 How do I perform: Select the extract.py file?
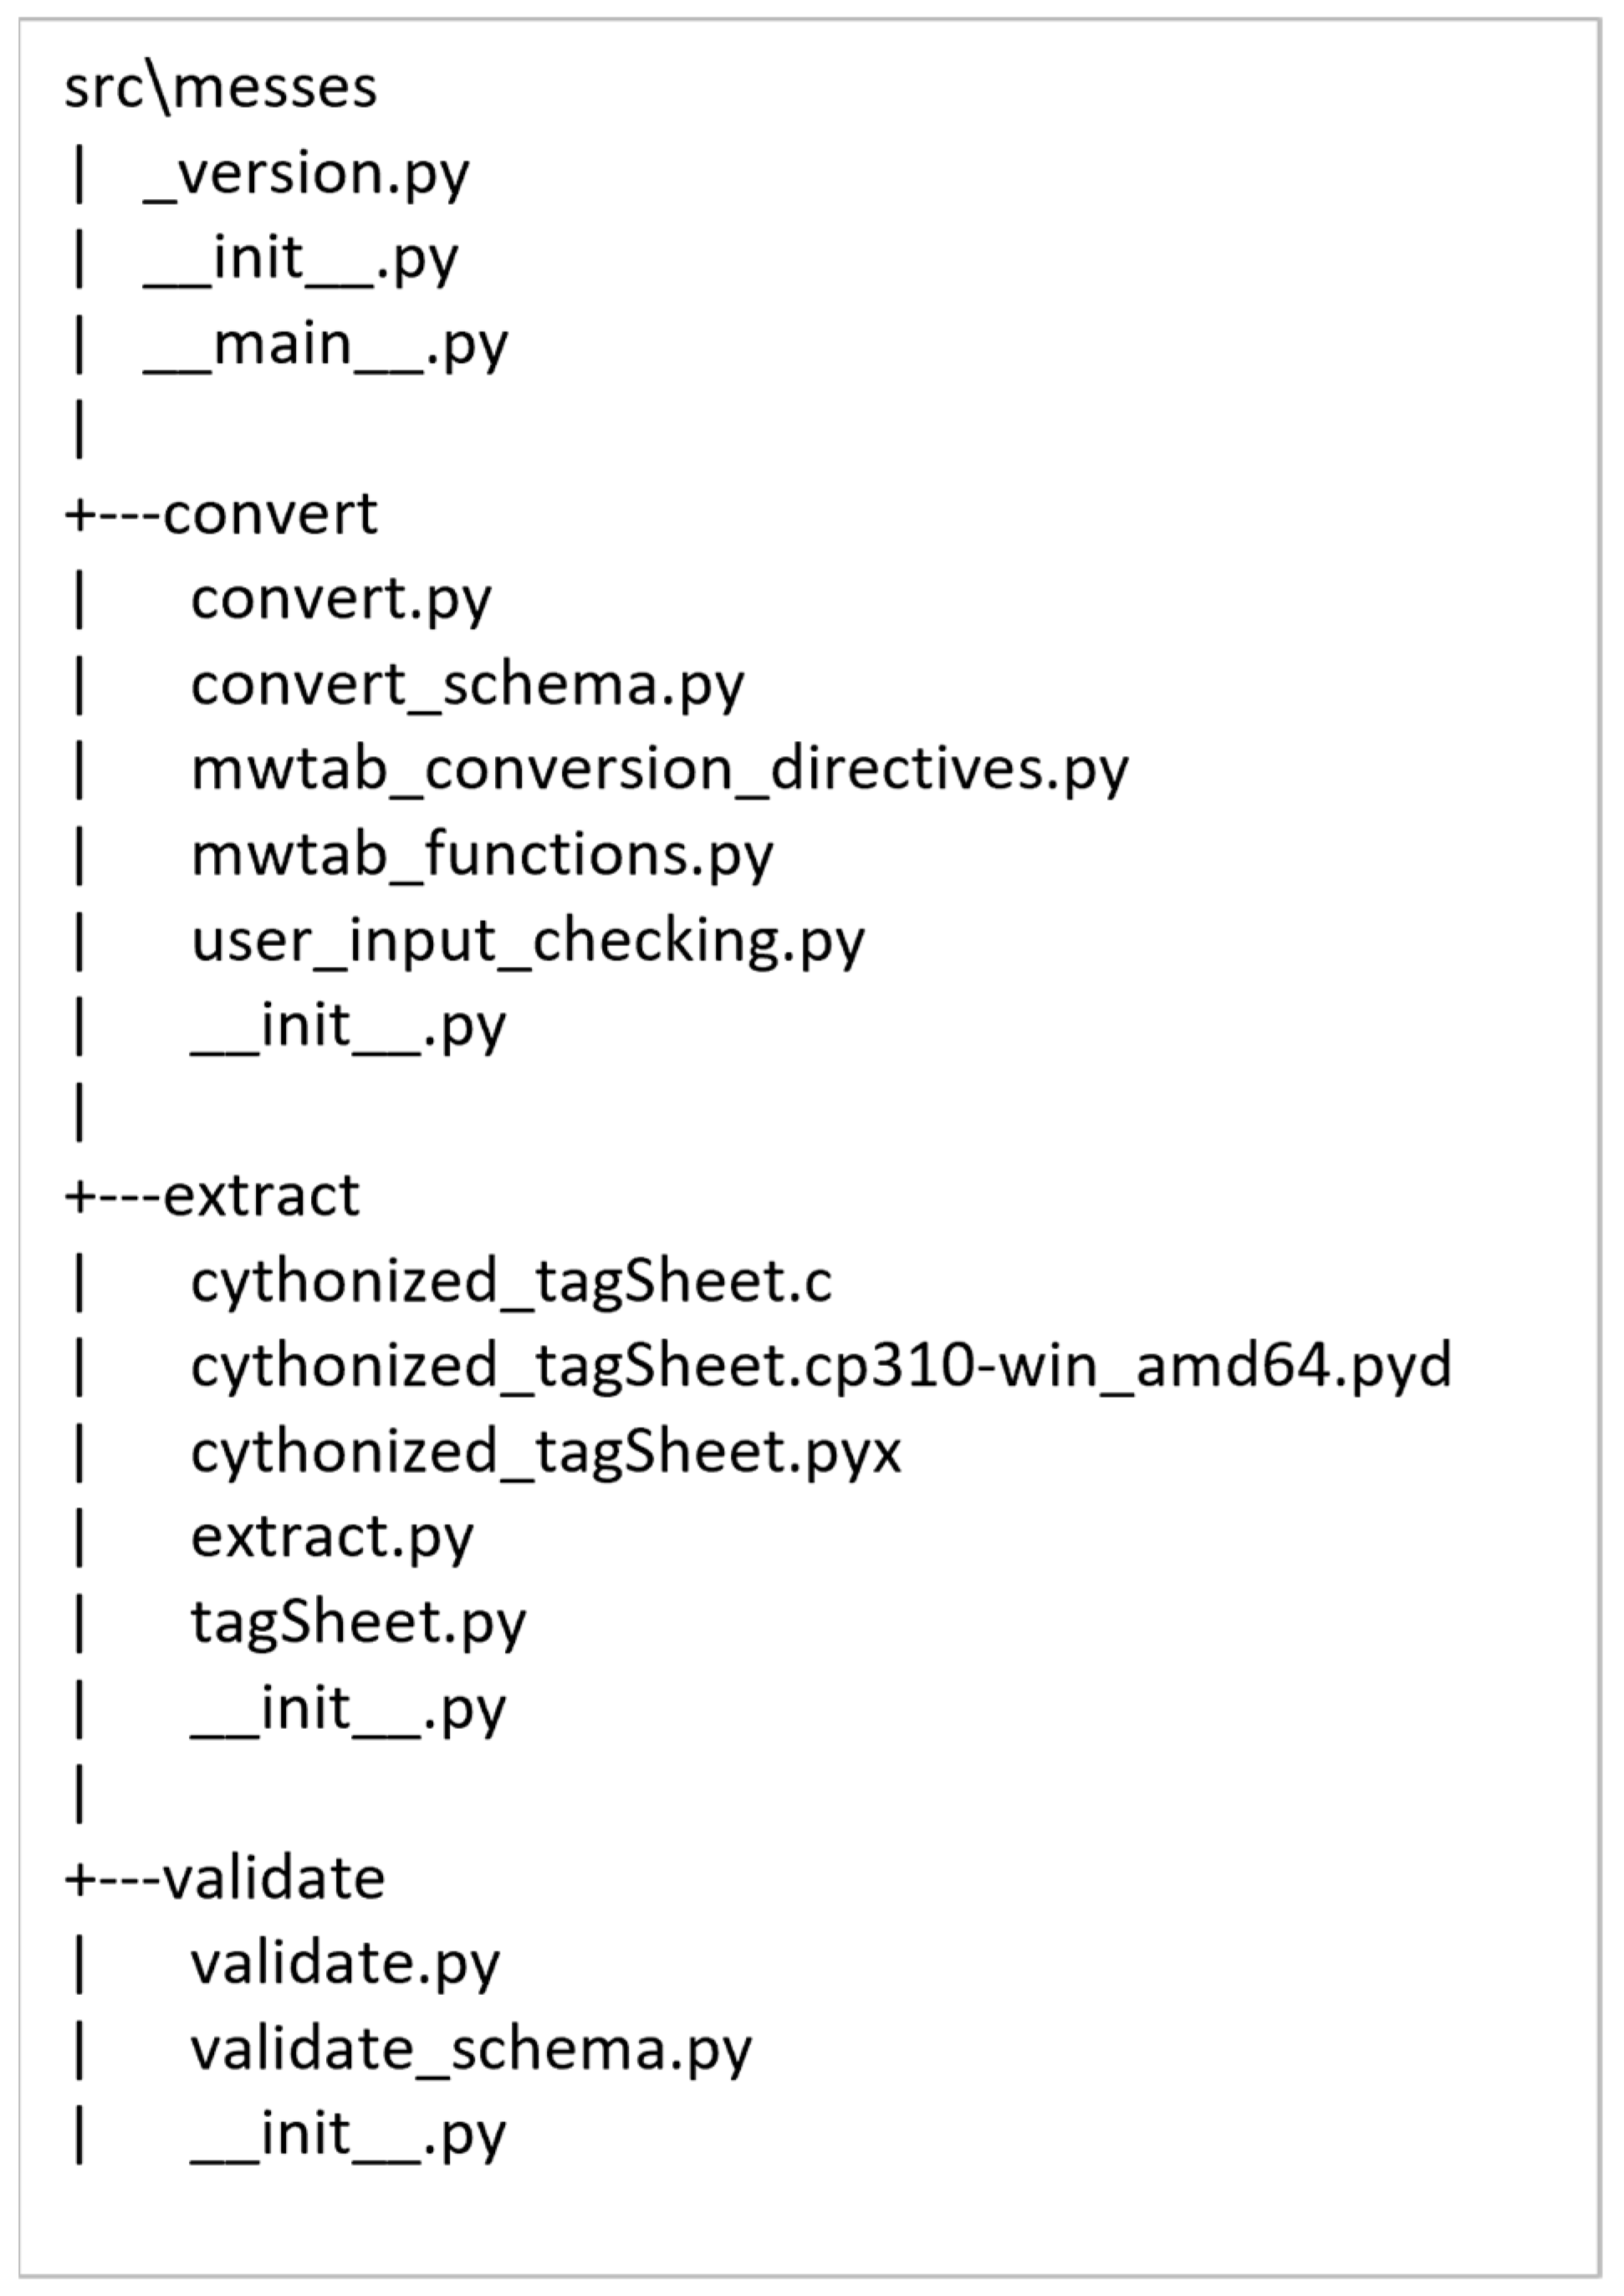pyautogui.click(x=332, y=1539)
